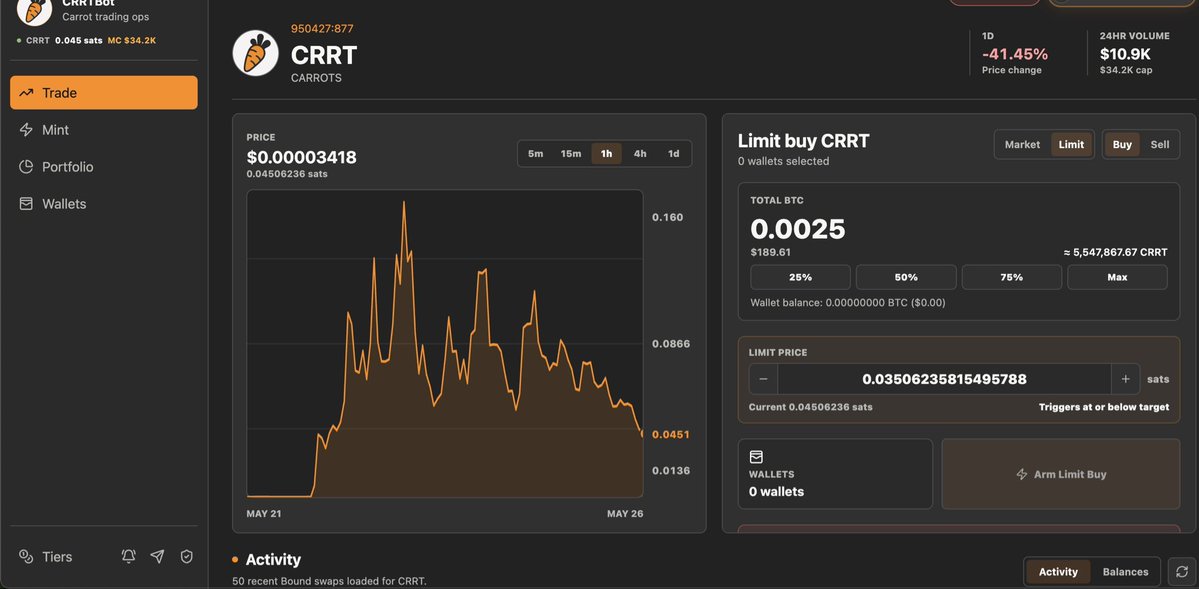Decrease limit price with minus button
This screenshot has height=589, width=1199.
[763, 379]
